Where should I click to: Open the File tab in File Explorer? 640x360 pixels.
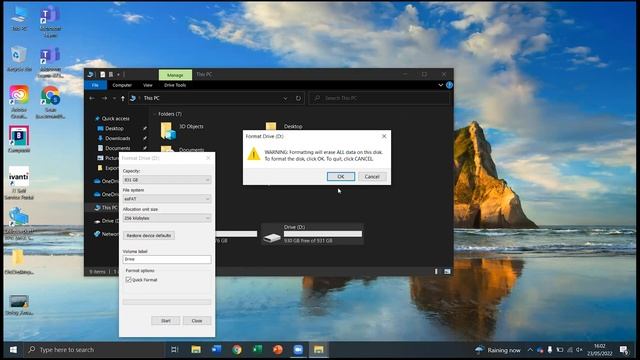coord(95,85)
